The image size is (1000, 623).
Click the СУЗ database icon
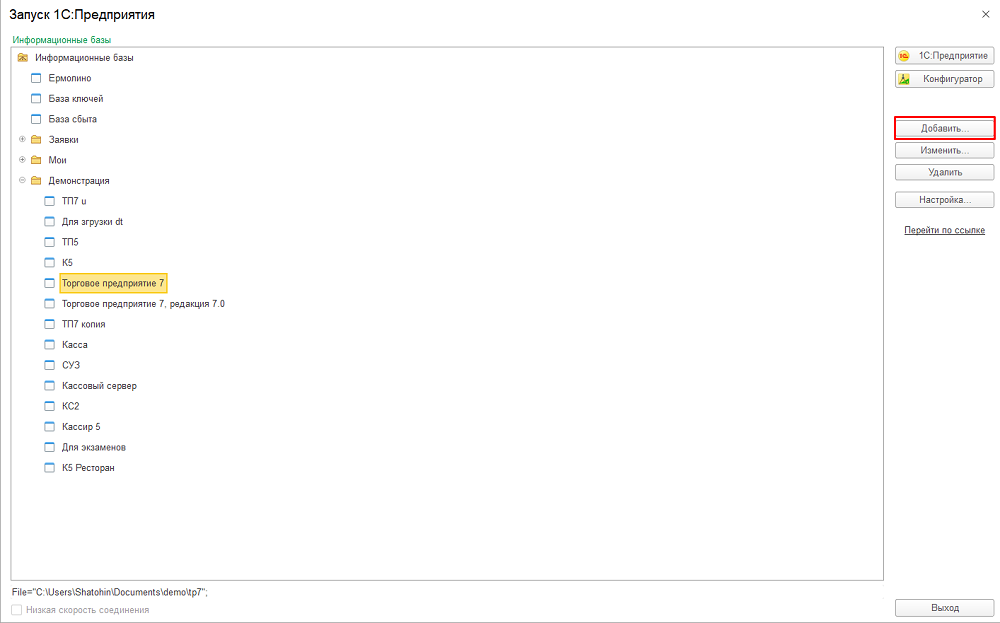pos(50,365)
